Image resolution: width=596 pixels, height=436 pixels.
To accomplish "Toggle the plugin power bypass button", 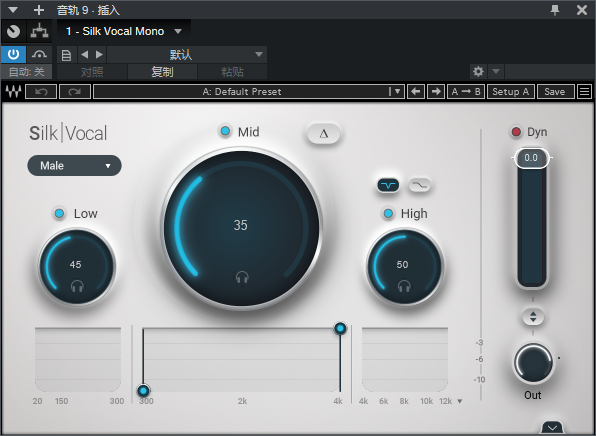I will pos(13,55).
